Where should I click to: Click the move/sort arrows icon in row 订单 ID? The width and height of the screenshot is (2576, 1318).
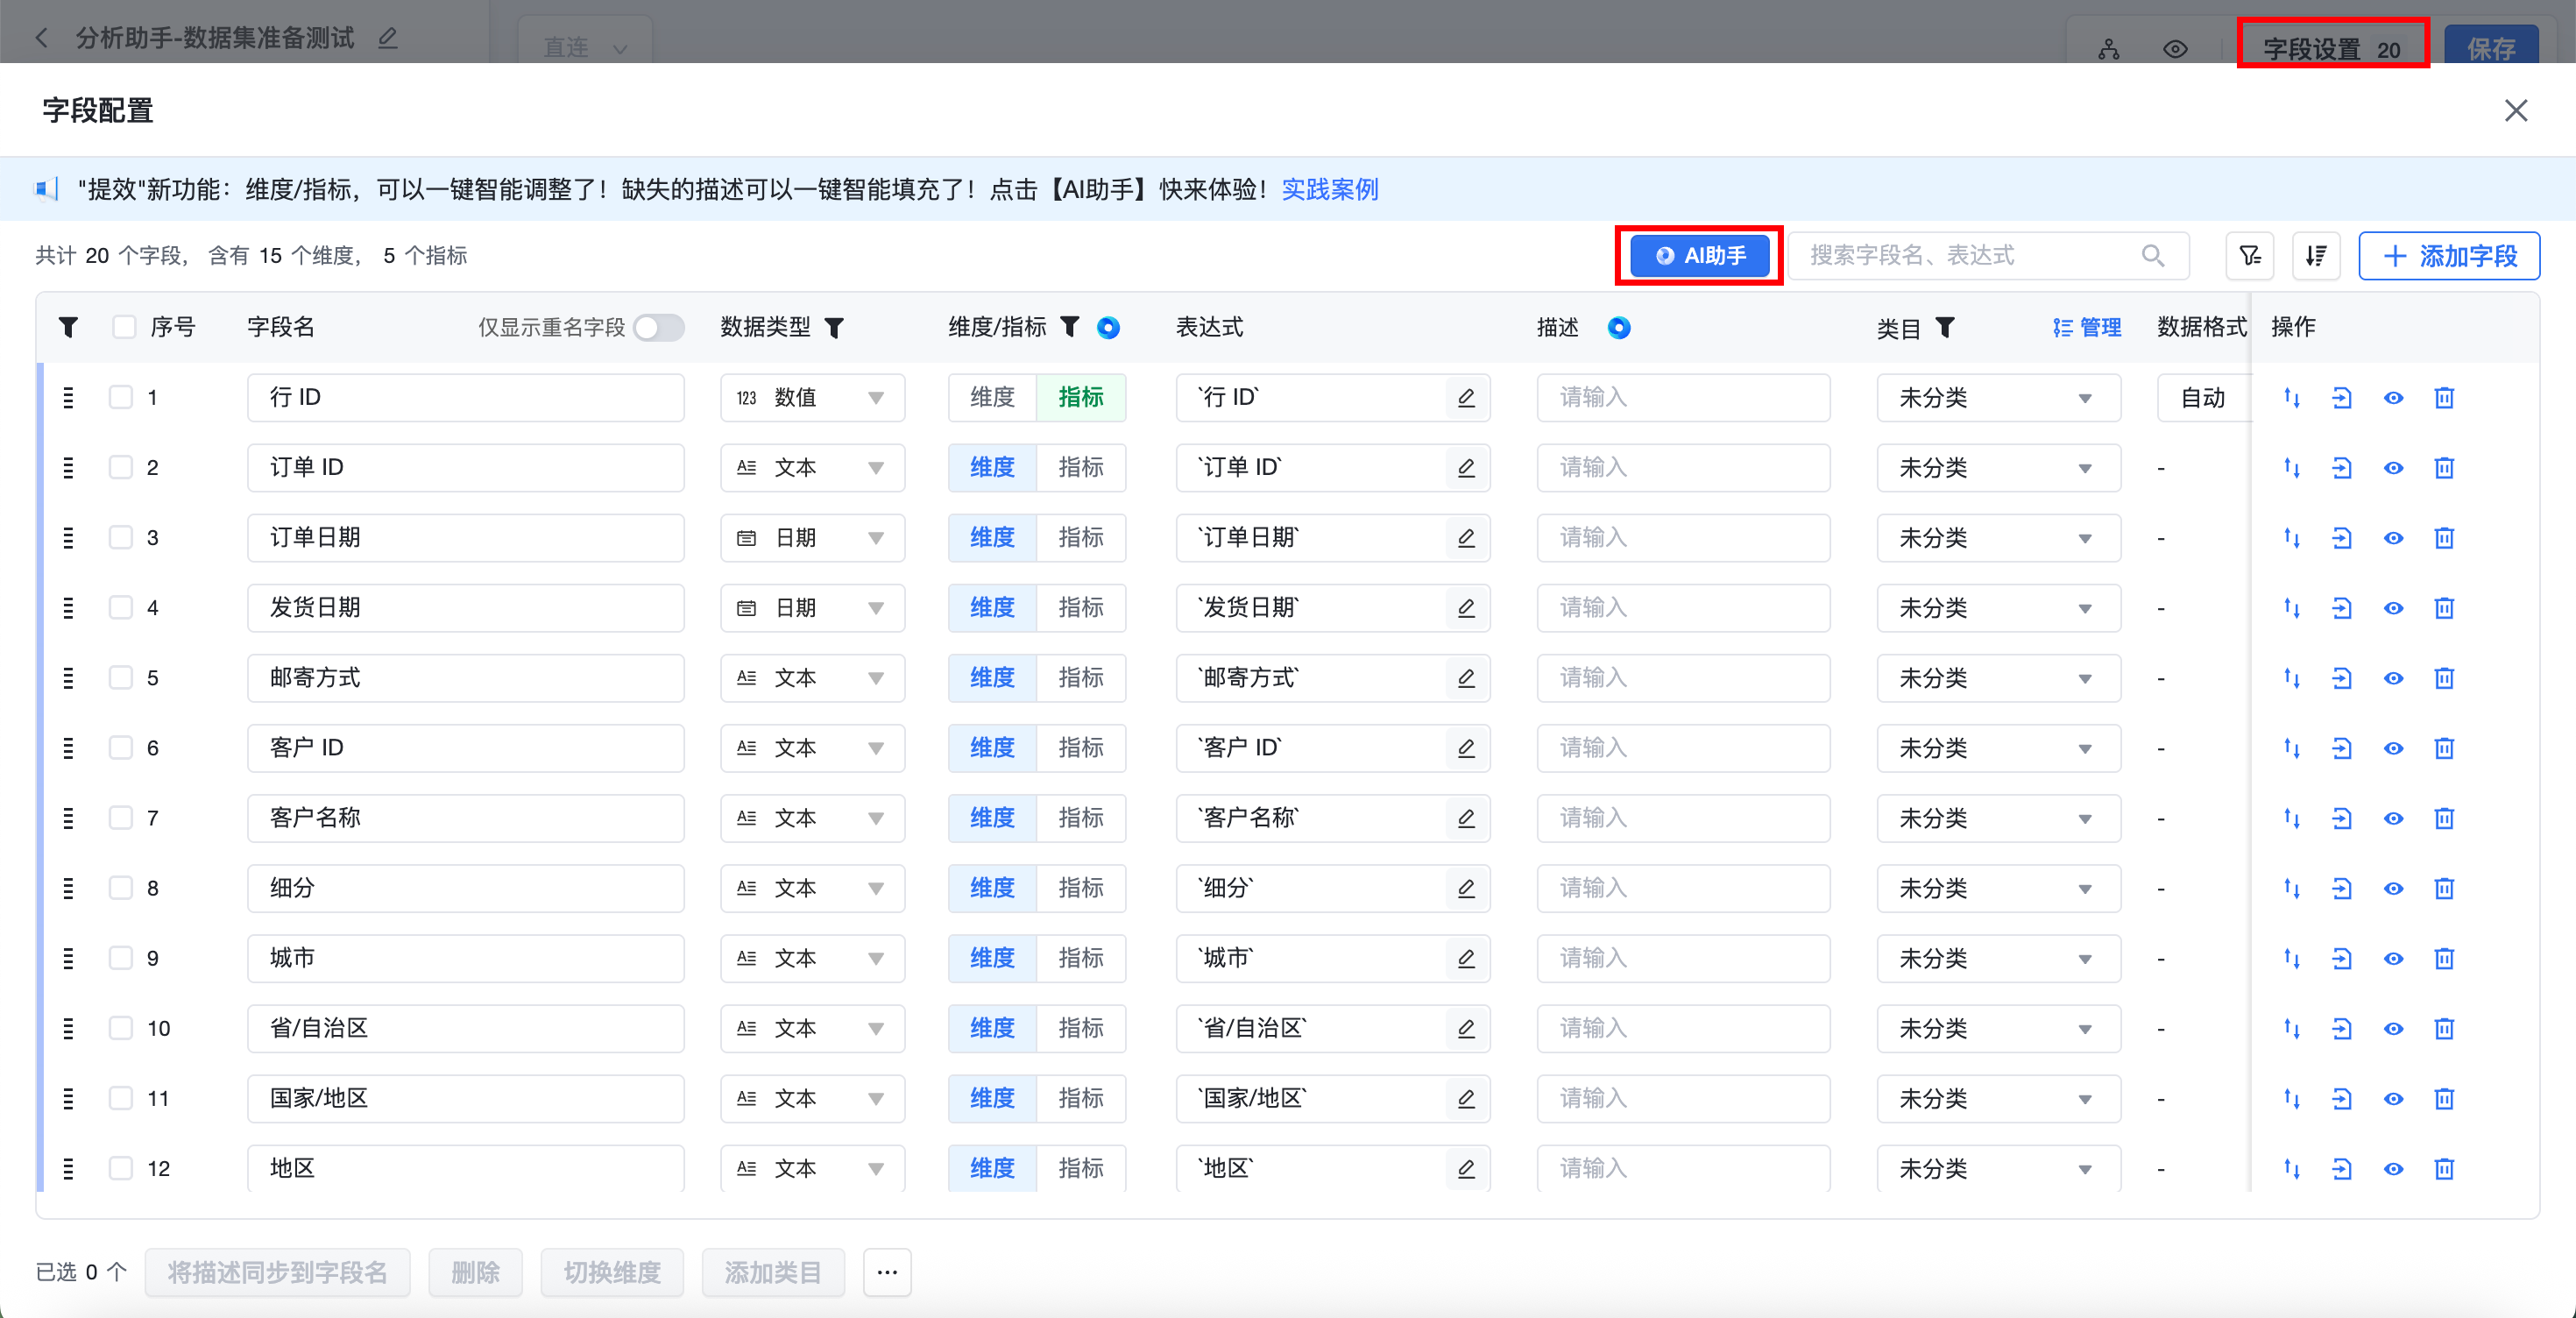[2292, 468]
